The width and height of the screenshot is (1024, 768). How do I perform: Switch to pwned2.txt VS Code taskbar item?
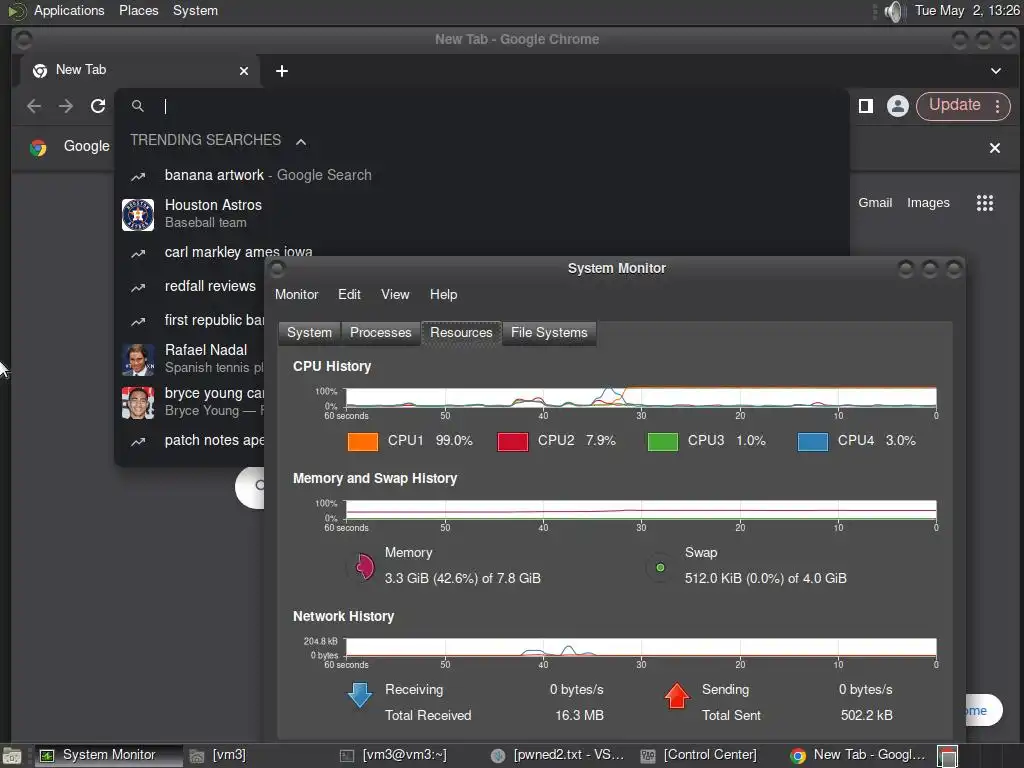pyautogui.click(x=558, y=755)
